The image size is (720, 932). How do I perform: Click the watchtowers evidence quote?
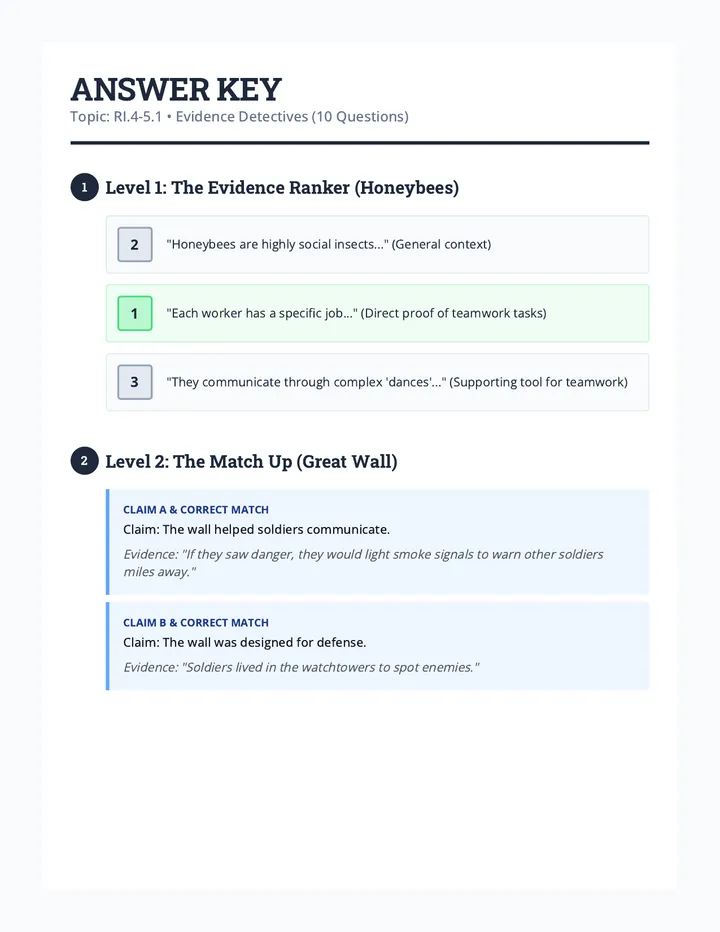tap(301, 667)
